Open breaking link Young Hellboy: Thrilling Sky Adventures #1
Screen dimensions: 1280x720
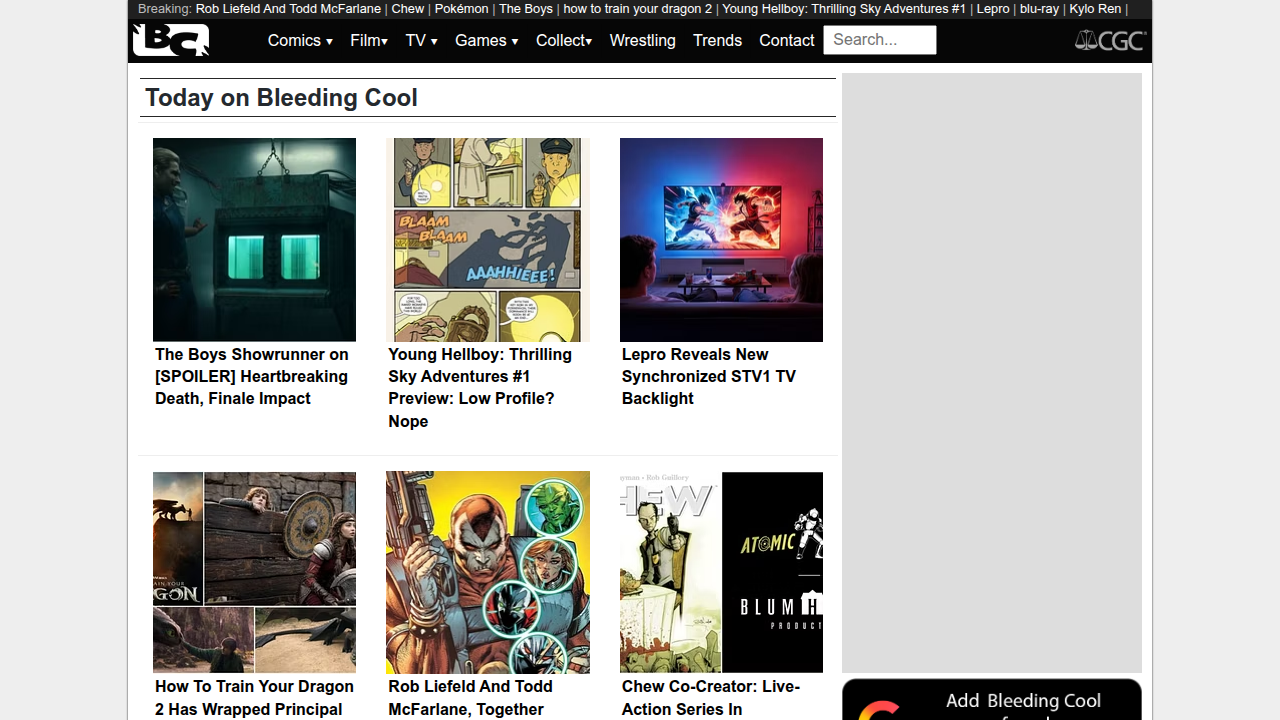point(844,9)
